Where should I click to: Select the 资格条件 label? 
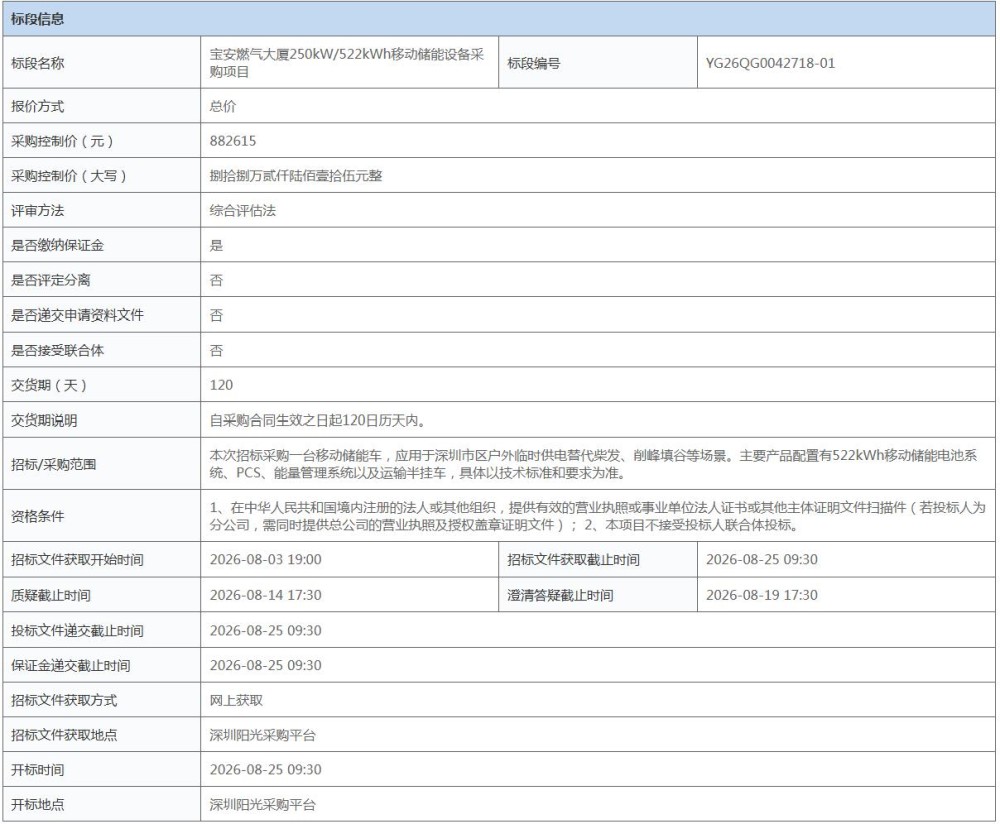38,516
